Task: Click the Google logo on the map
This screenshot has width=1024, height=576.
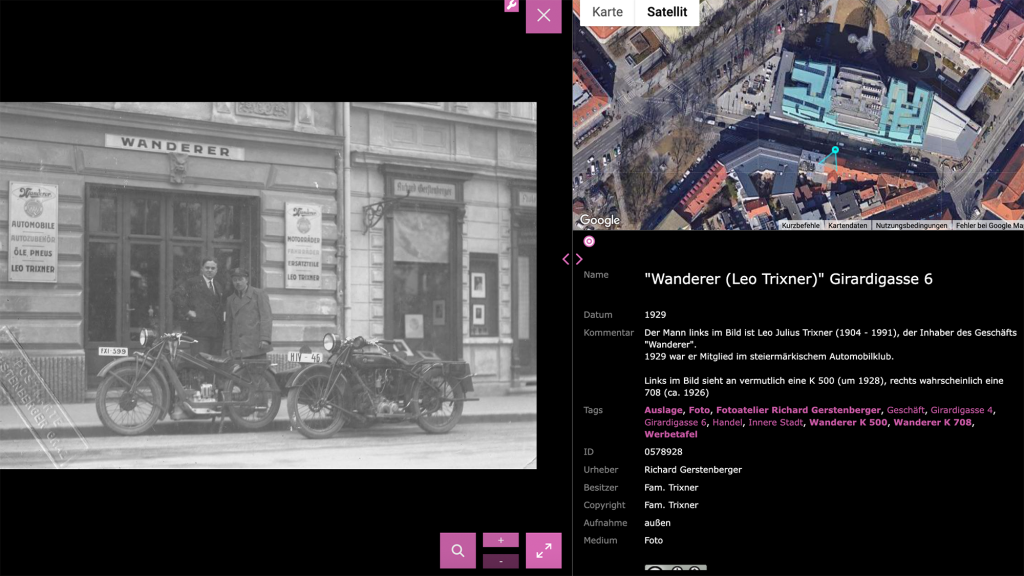Action: 600,220
